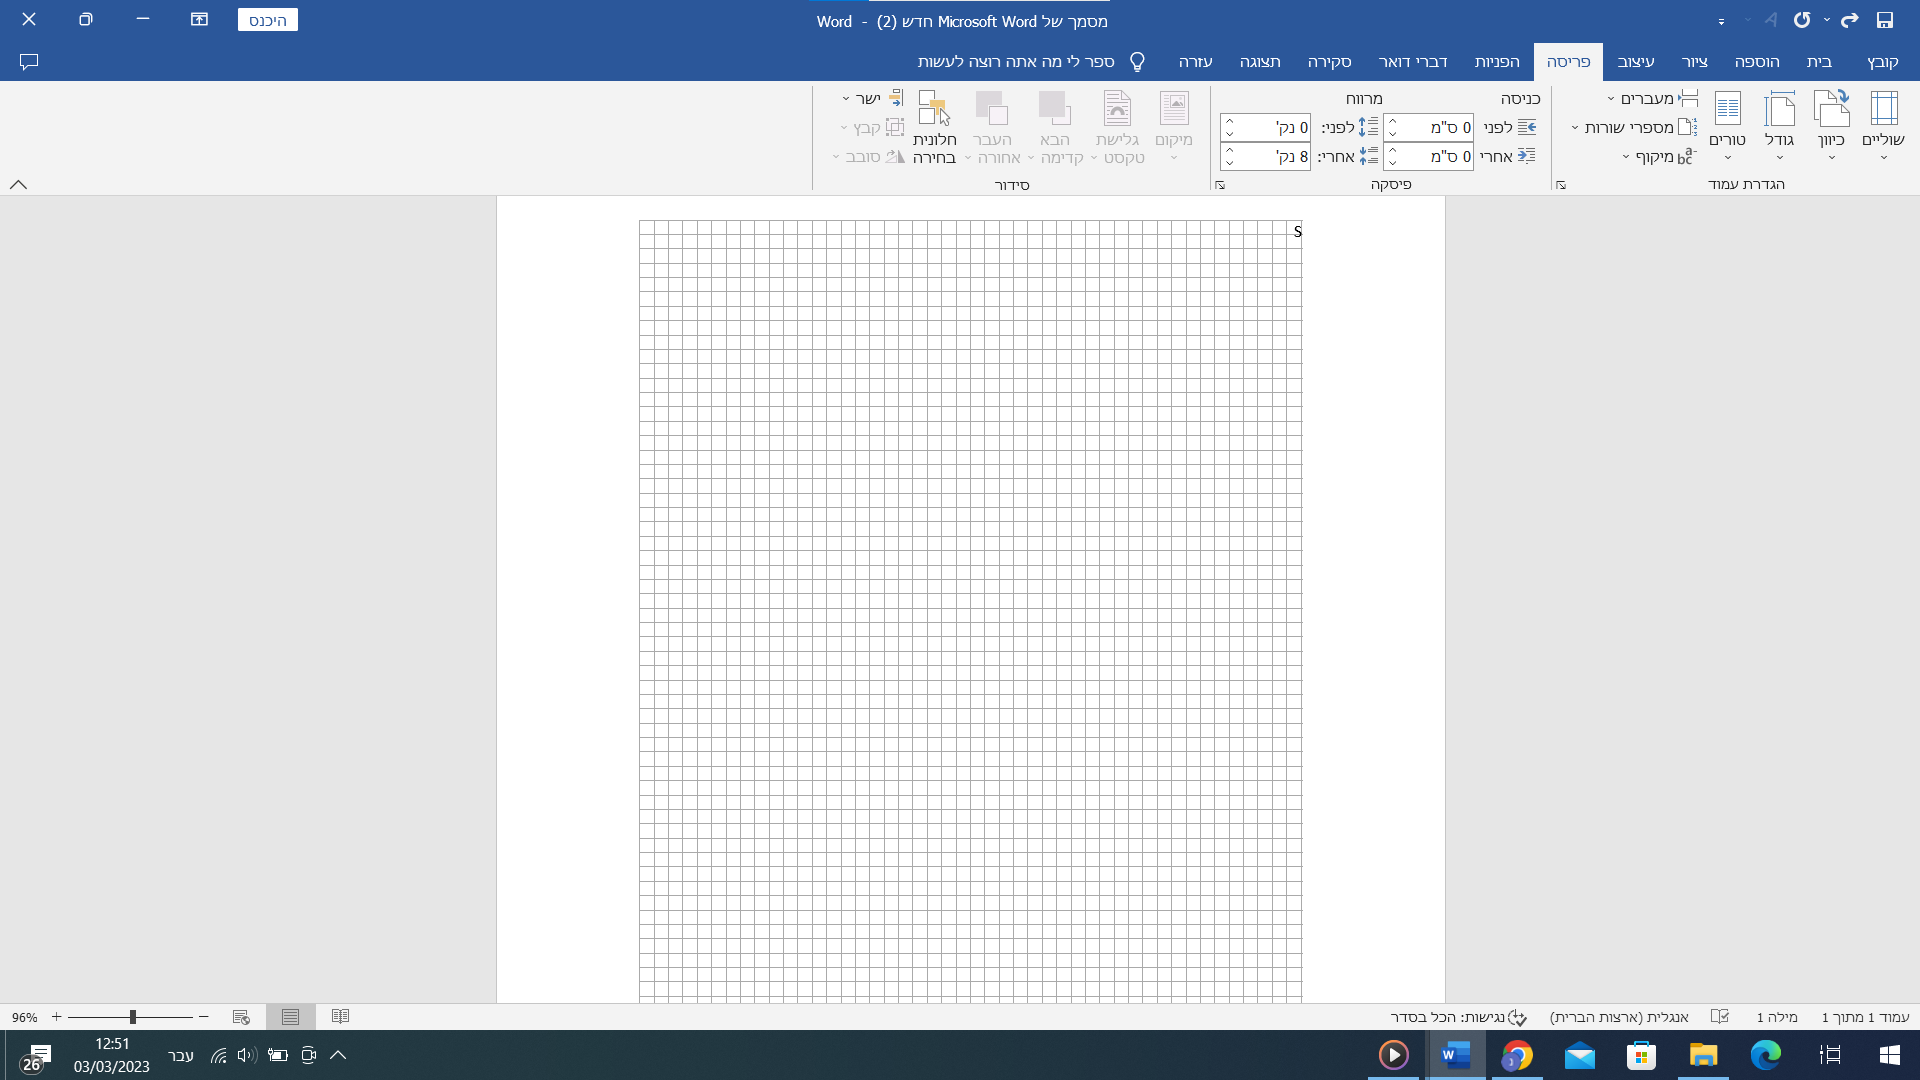Screen dimensions: 1920x1080
Task: Click the proofing book icon in status bar
Action: point(1720,1017)
